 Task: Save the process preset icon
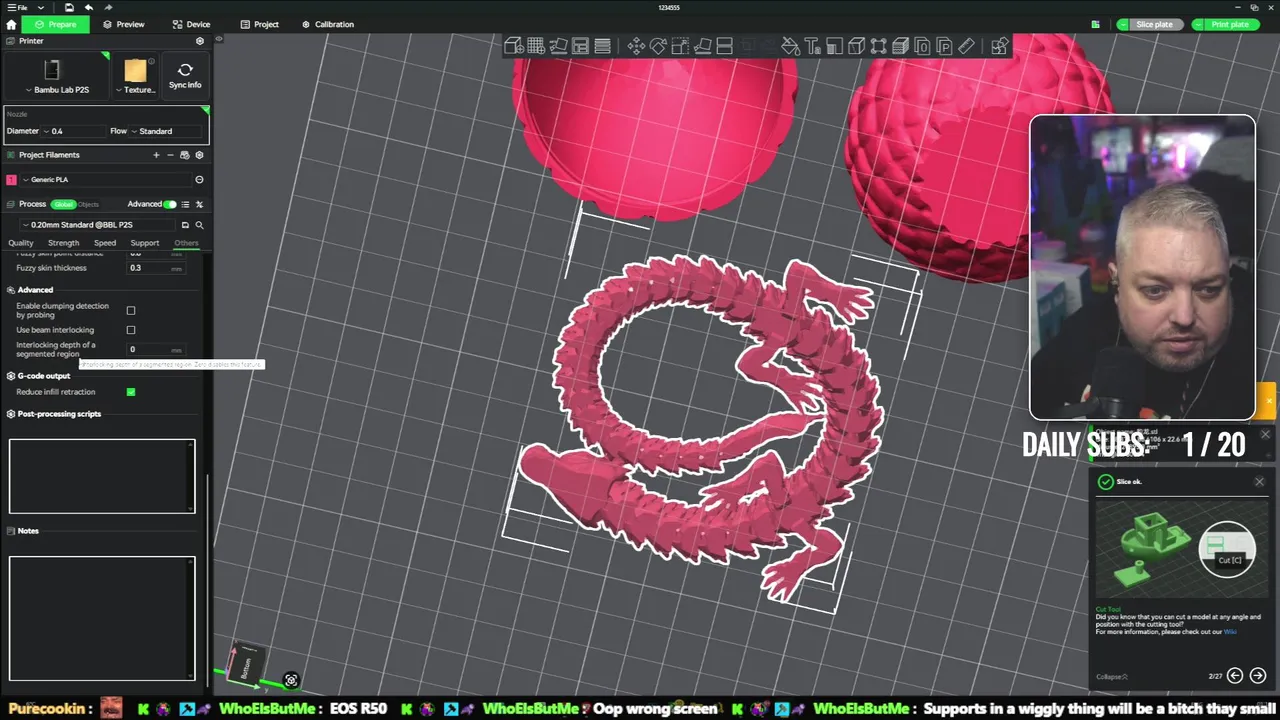point(185,225)
